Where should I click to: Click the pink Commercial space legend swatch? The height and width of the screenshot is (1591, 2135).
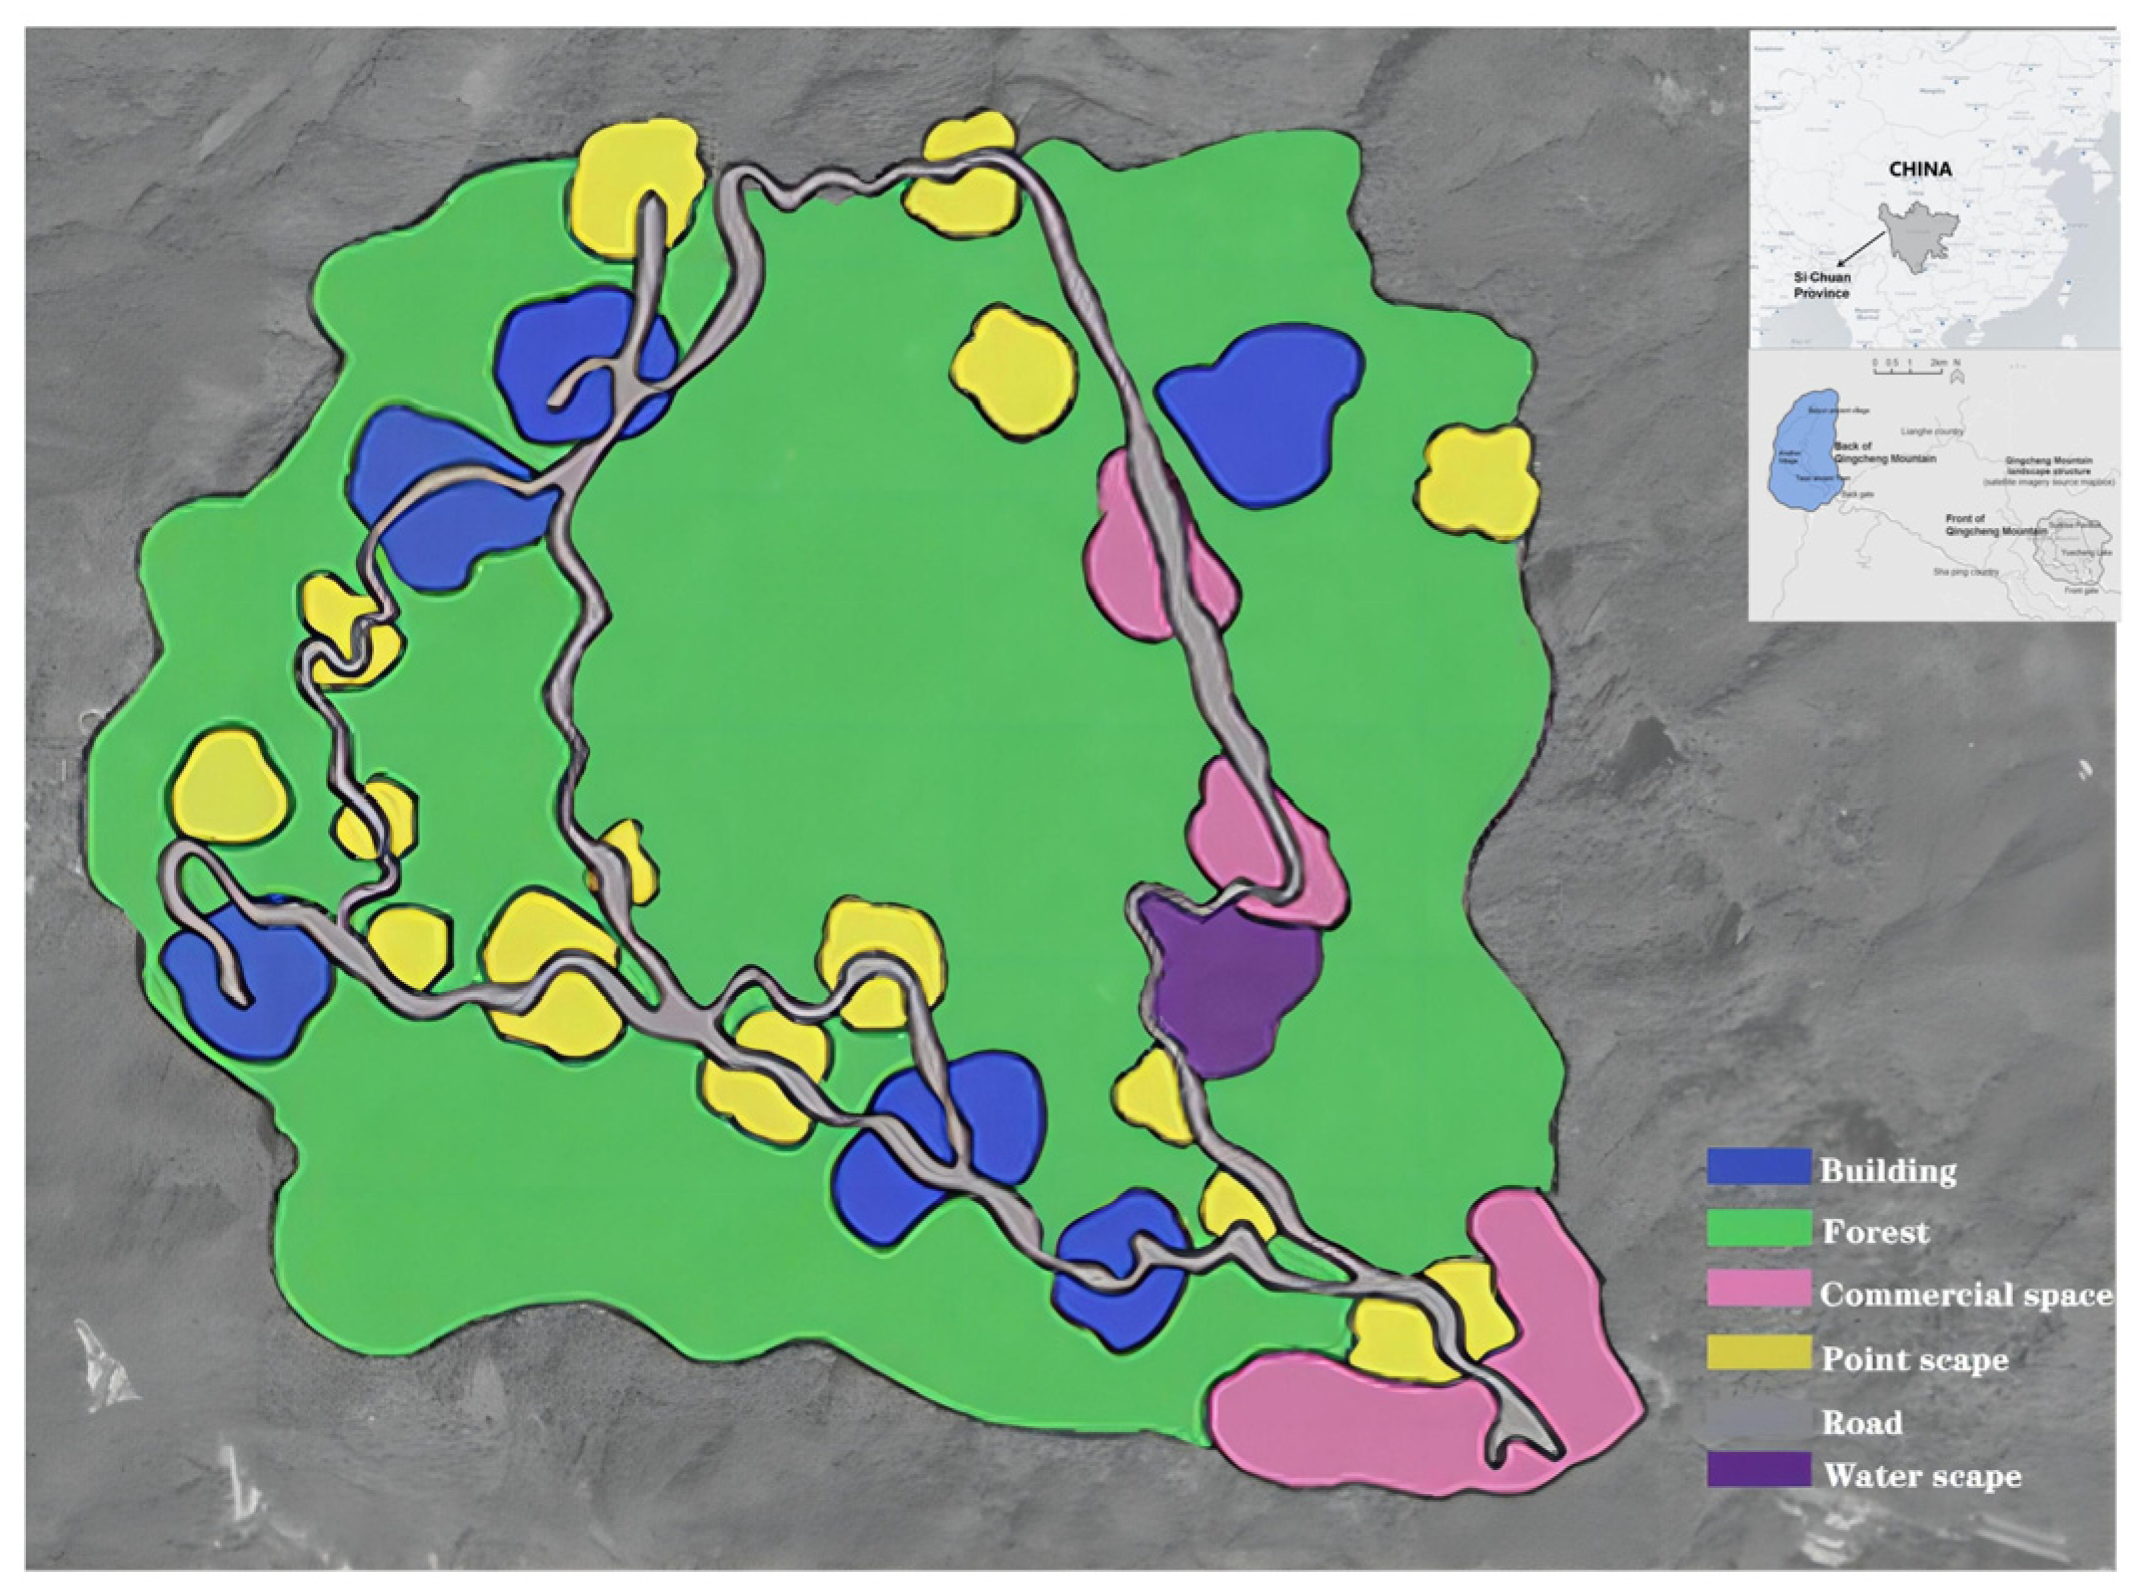click(1758, 1290)
